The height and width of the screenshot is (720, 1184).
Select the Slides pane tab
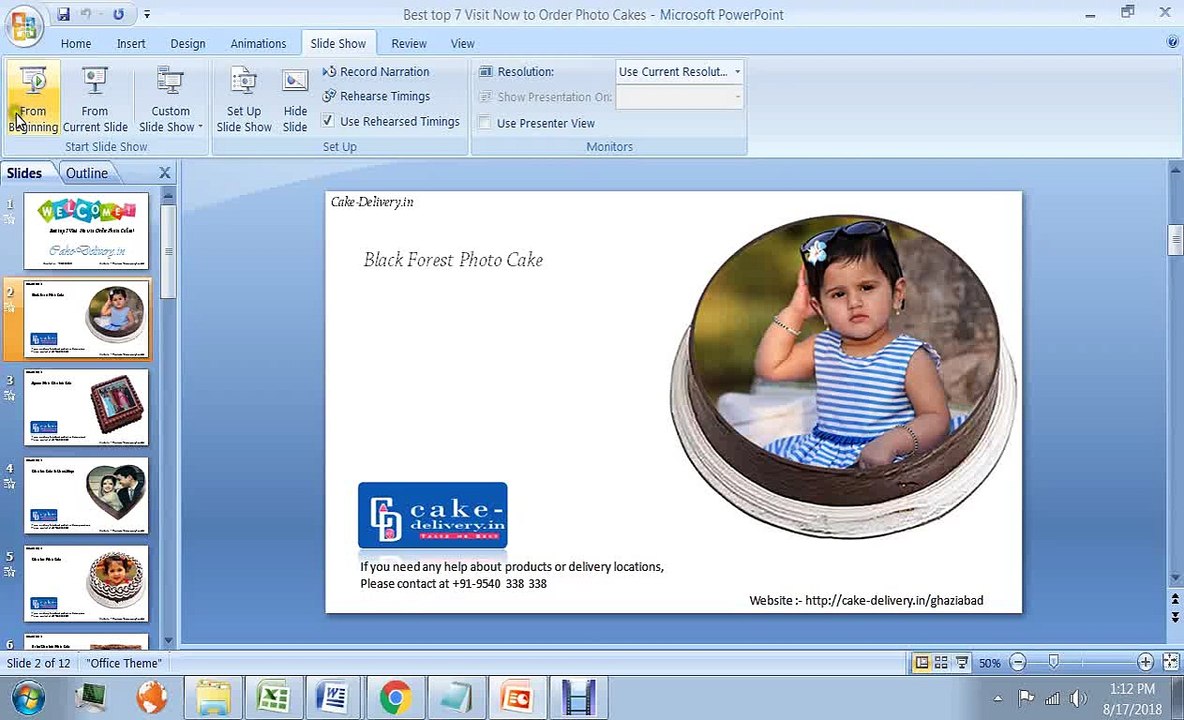tap(24, 173)
